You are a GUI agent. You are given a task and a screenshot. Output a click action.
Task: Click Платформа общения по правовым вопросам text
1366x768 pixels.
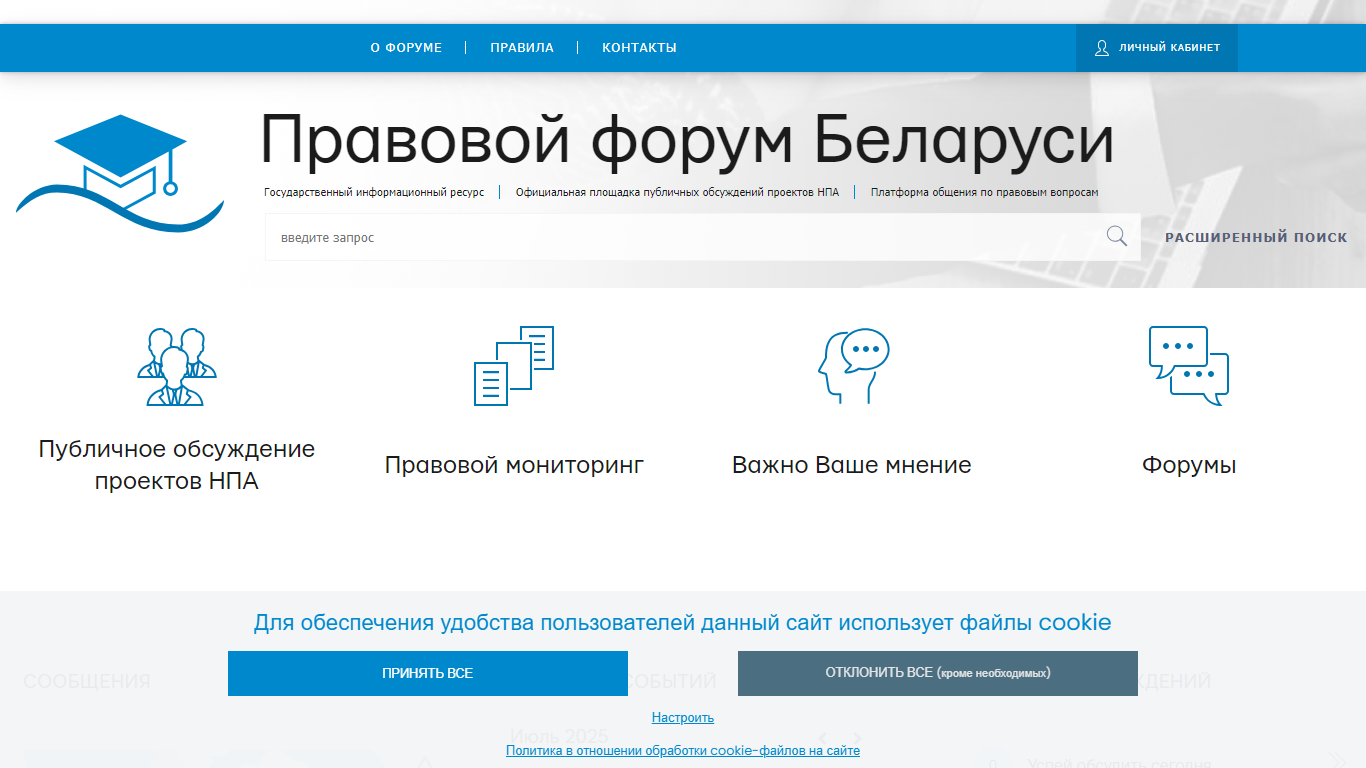point(985,192)
